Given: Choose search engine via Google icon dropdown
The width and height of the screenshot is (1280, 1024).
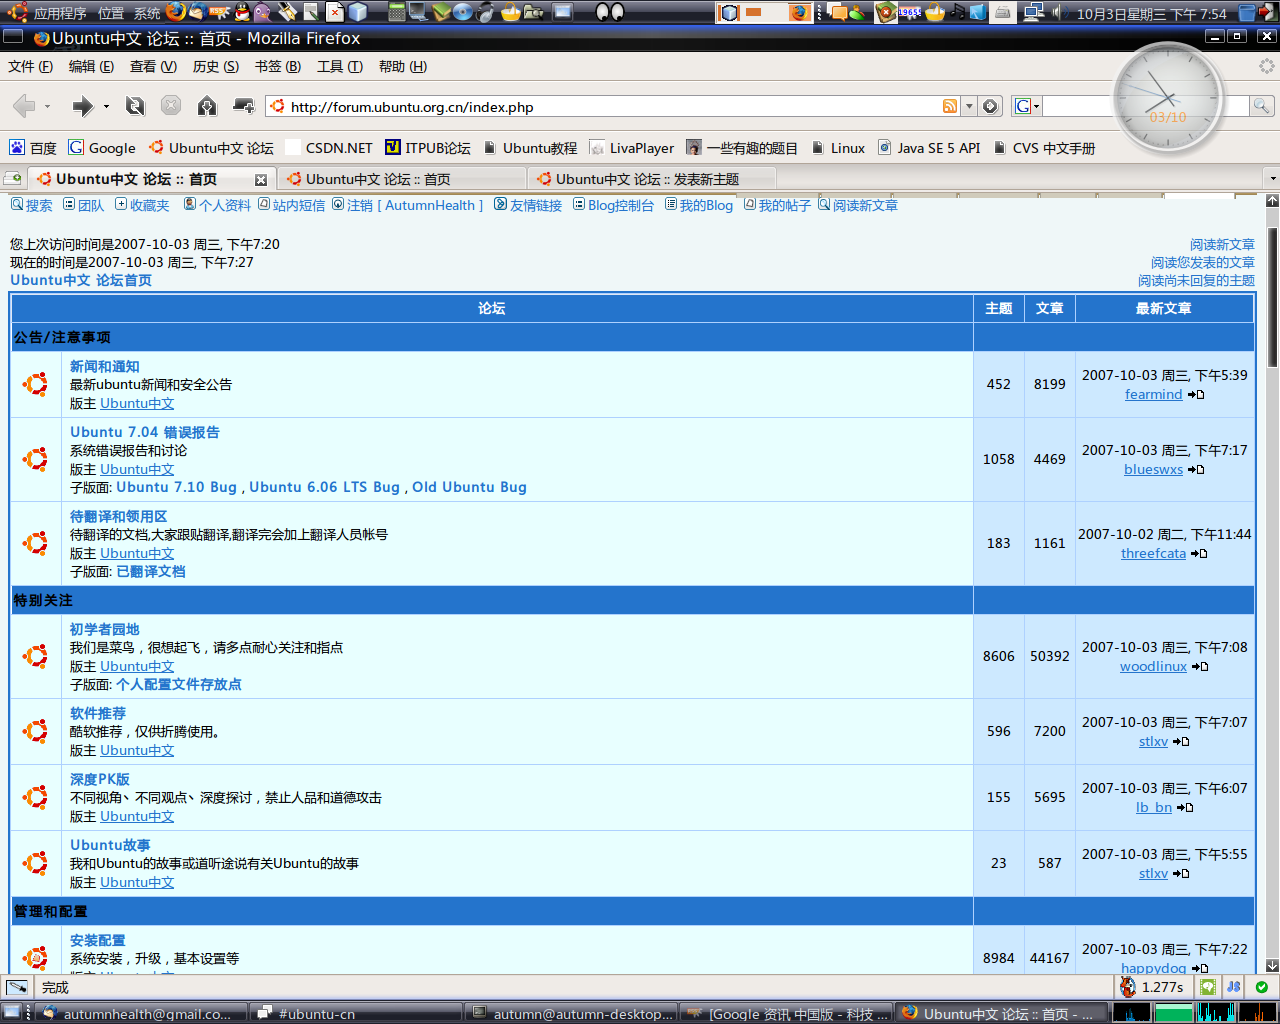Looking at the screenshot, I should pyautogui.click(x=1027, y=106).
